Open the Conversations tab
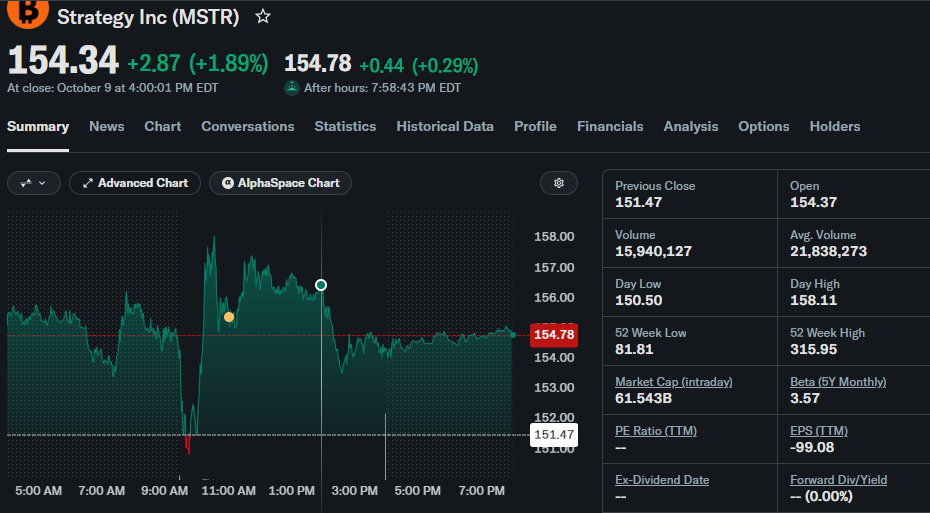This screenshot has width=930, height=513. click(x=248, y=126)
